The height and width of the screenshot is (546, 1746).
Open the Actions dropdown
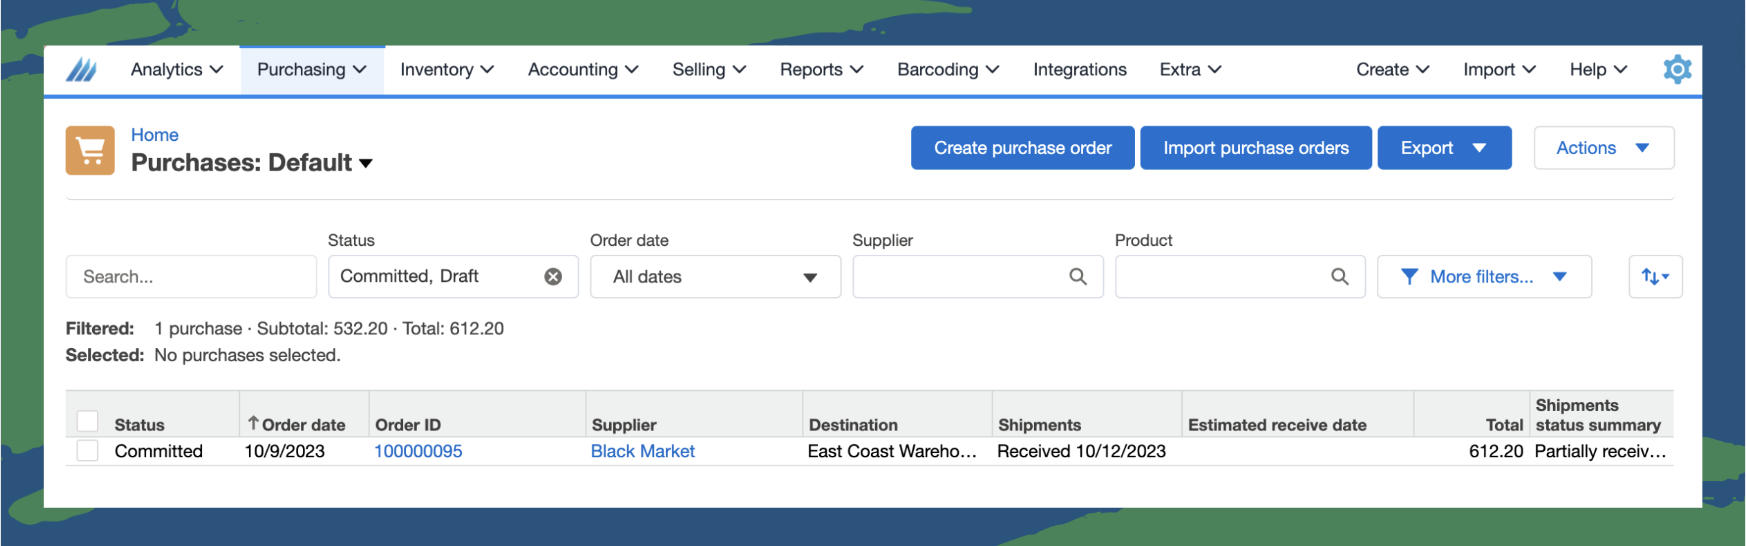point(1604,148)
